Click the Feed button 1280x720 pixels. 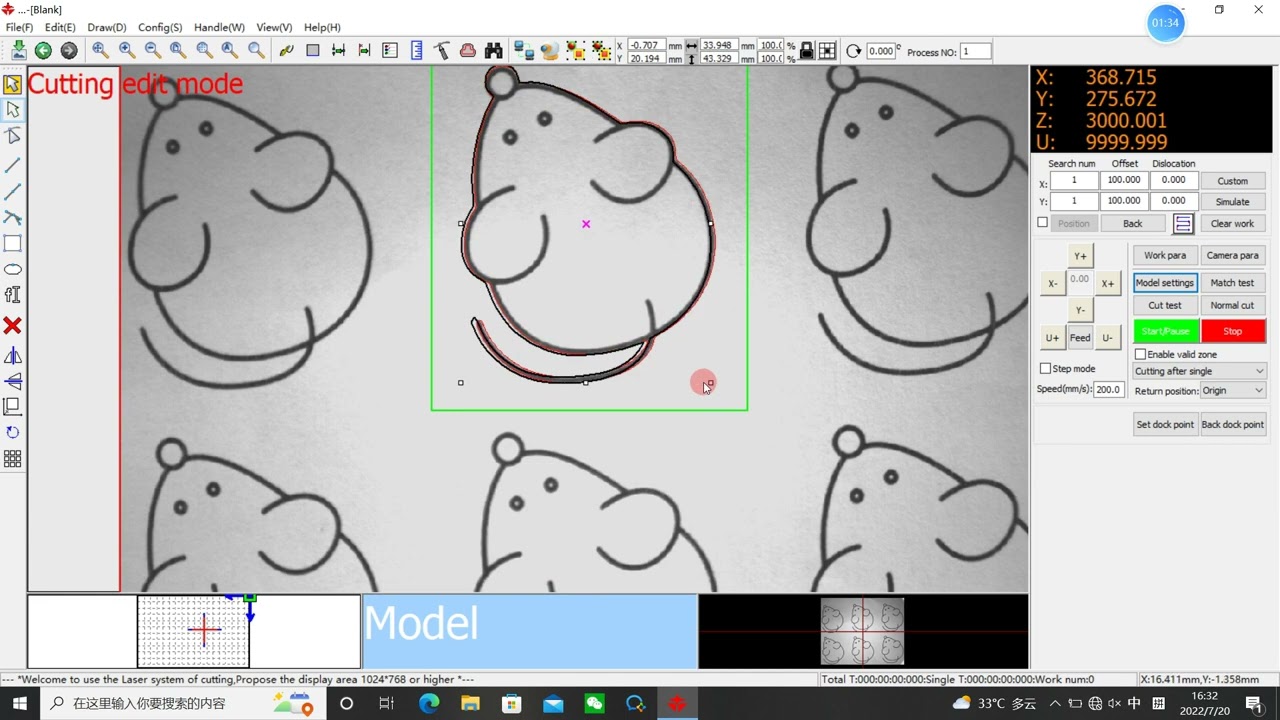[1080, 338]
